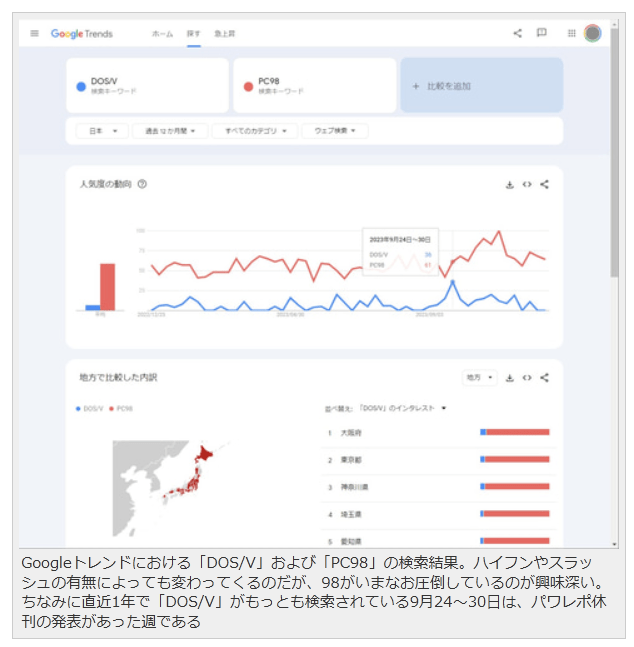Share the regional breakdown card
Viewport: 634px width, 647px height.
[x=545, y=378]
